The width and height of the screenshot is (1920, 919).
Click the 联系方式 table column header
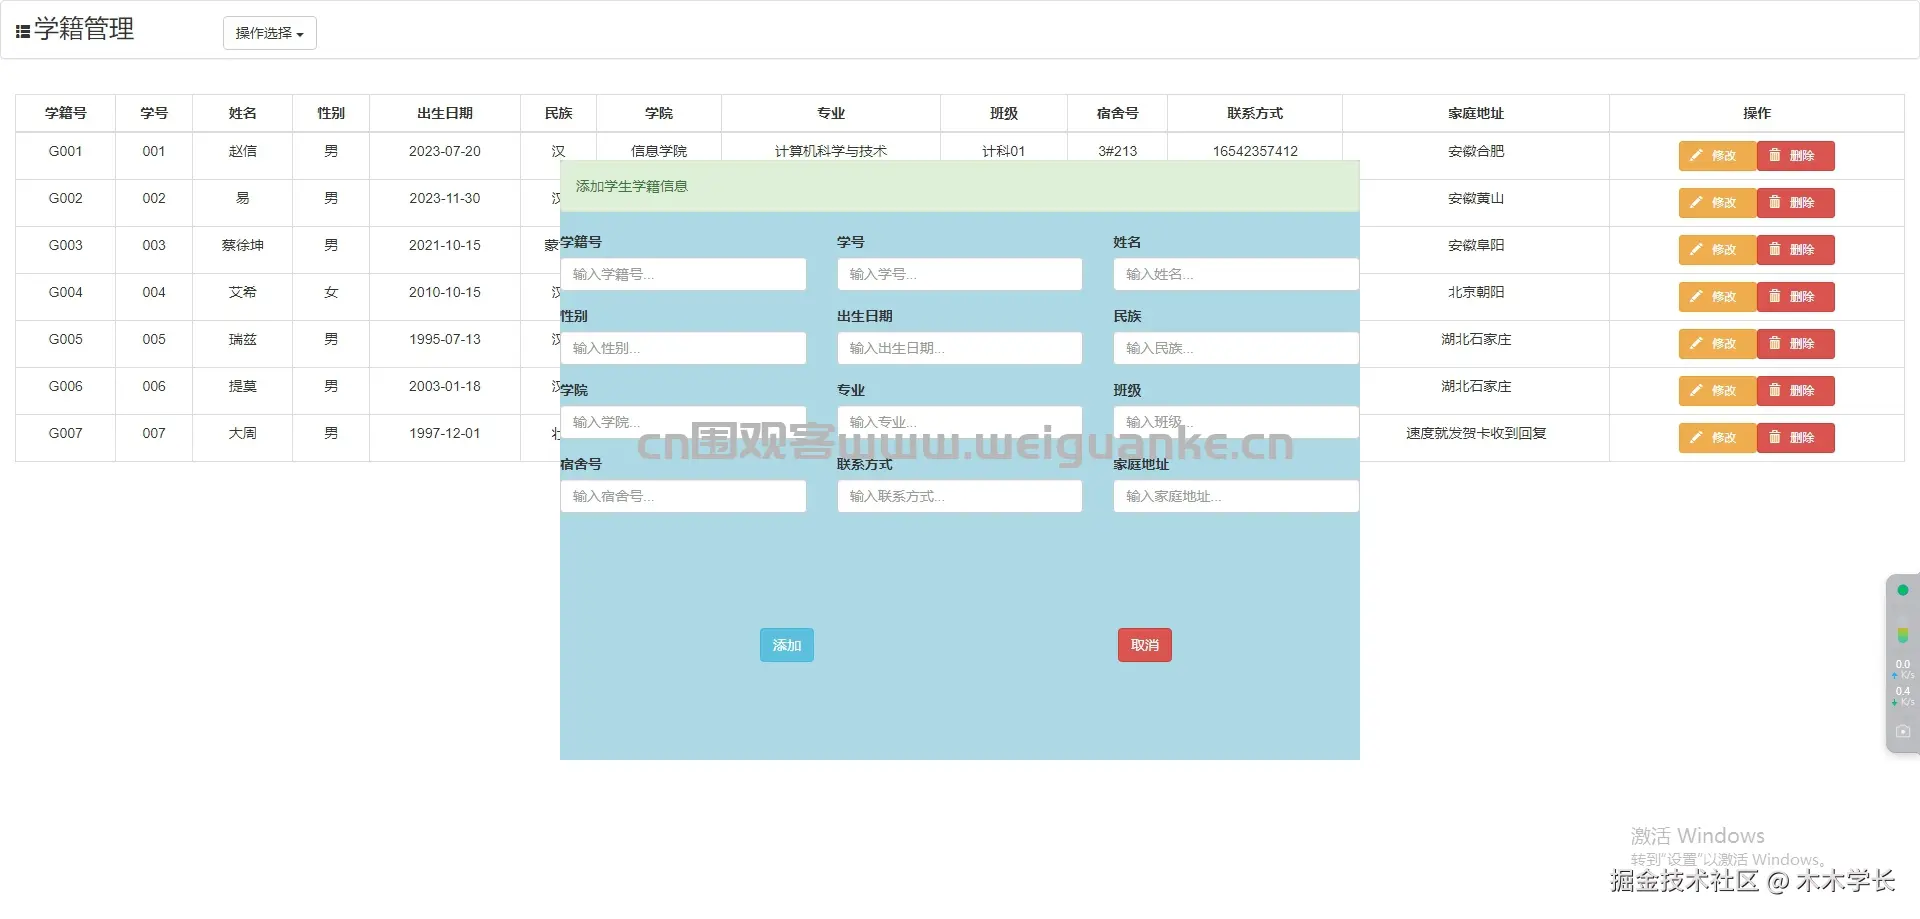coord(1255,113)
